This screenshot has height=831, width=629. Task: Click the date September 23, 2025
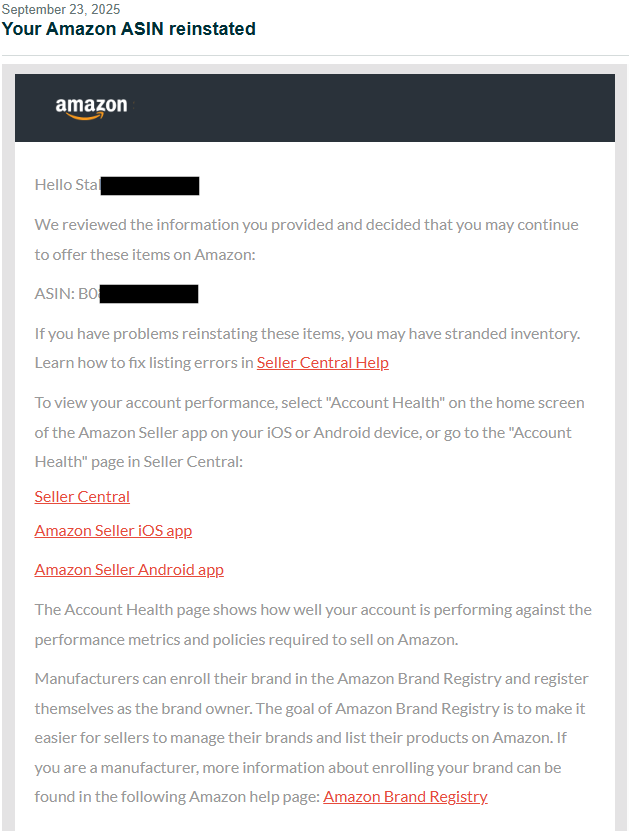tap(60, 9)
